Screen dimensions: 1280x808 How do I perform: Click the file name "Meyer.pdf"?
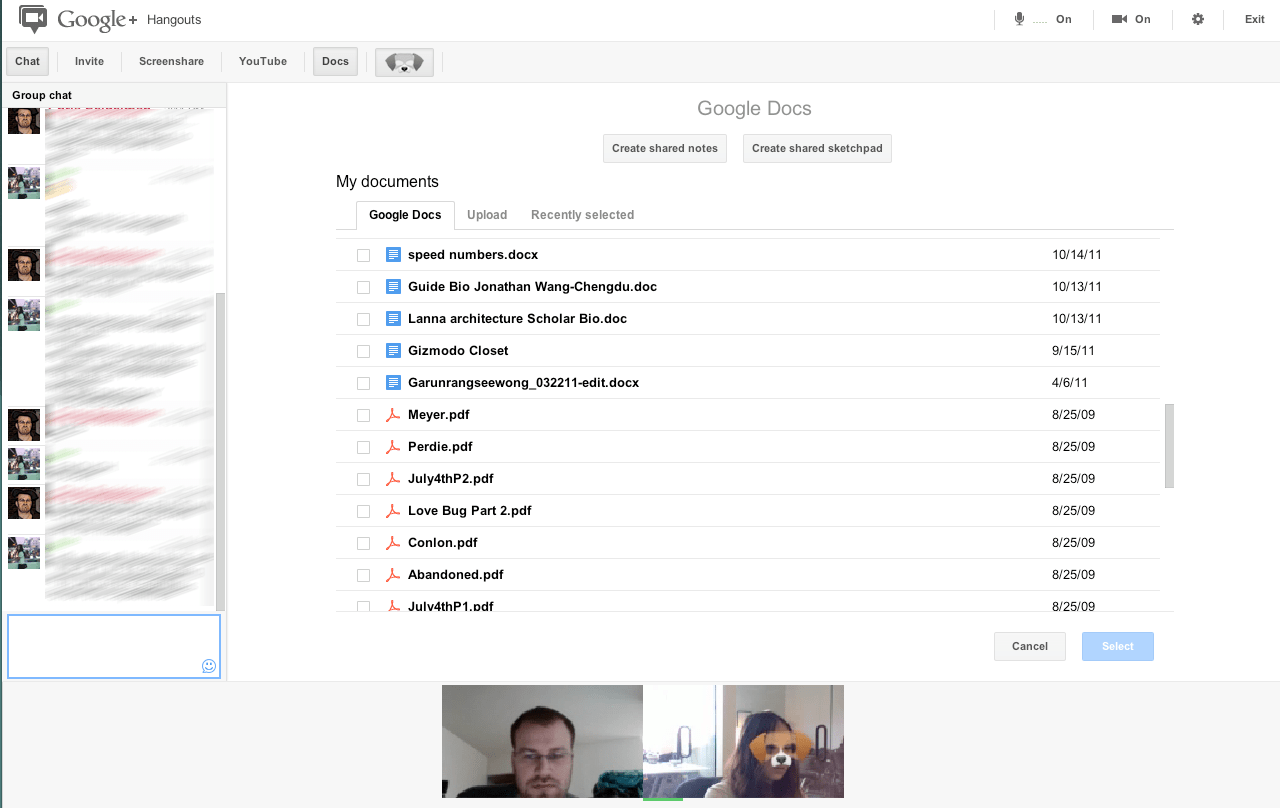pyautogui.click(x=439, y=415)
